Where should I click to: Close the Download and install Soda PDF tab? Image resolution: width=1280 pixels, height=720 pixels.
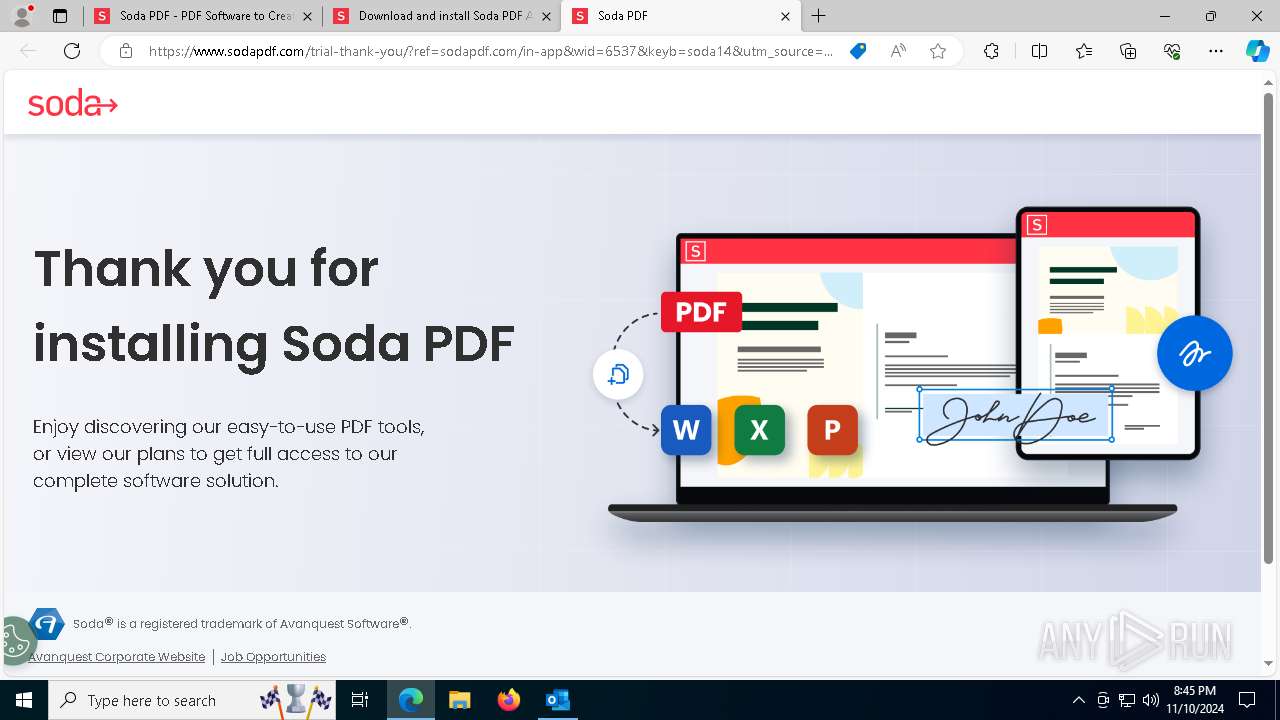[546, 16]
